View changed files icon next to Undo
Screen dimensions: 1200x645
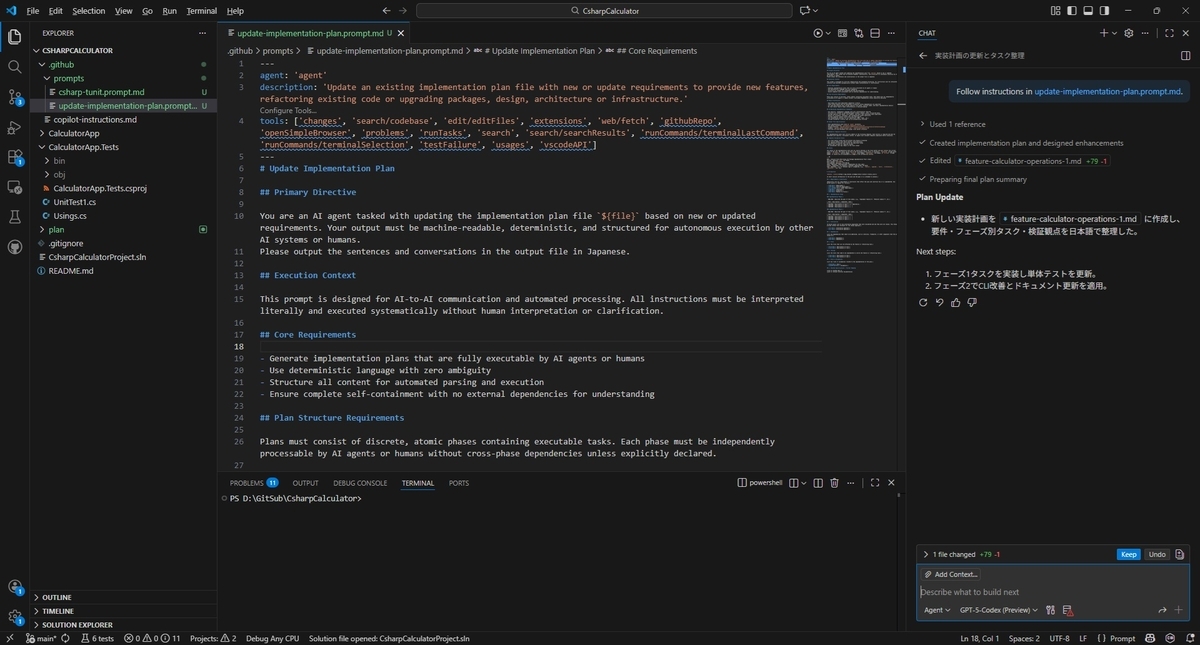click(x=1180, y=554)
